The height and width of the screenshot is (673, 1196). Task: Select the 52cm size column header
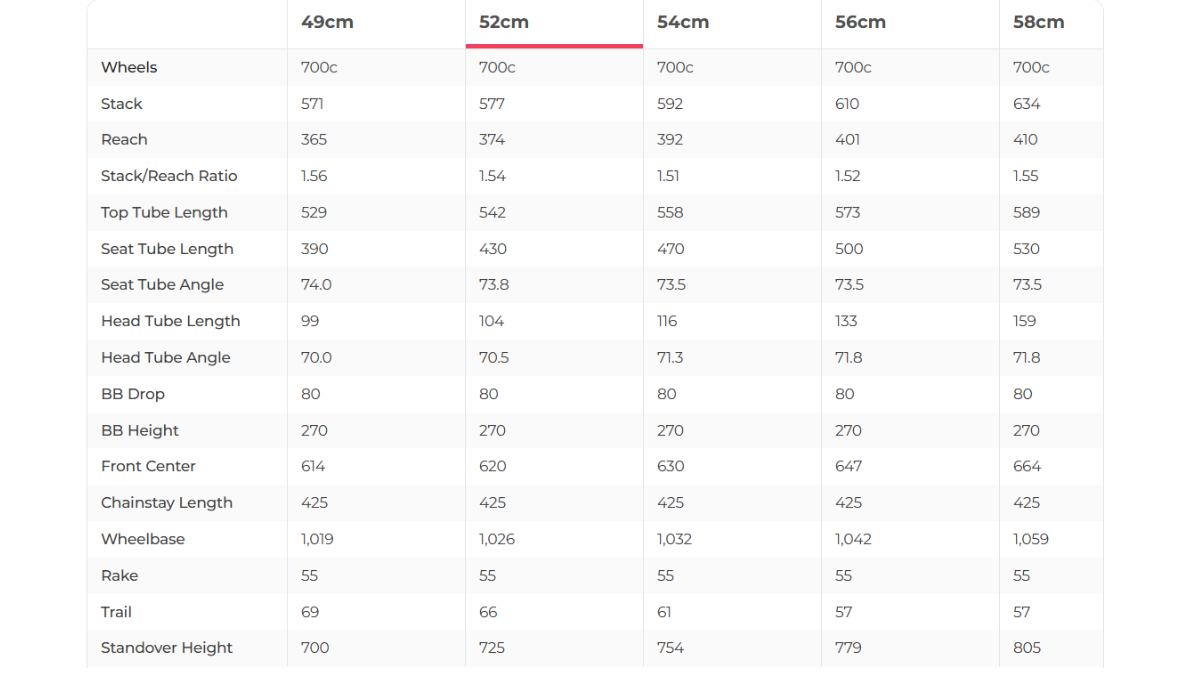(504, 22)
